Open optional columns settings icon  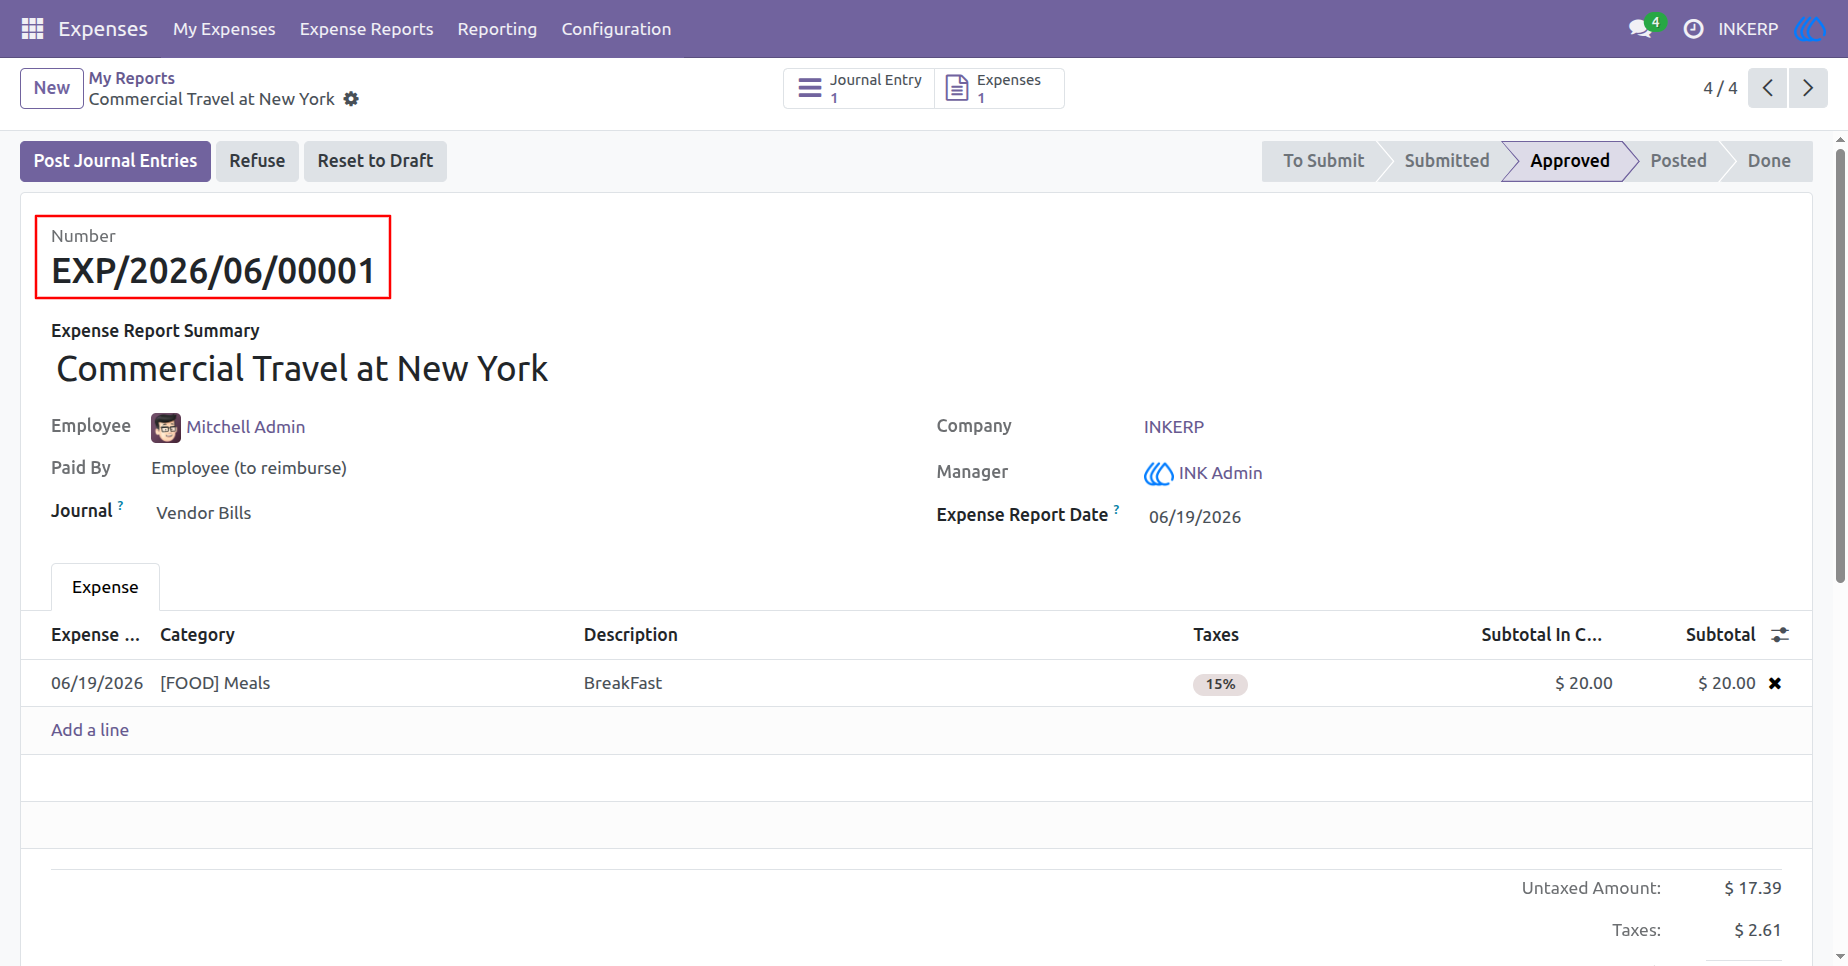point(1780,635)
